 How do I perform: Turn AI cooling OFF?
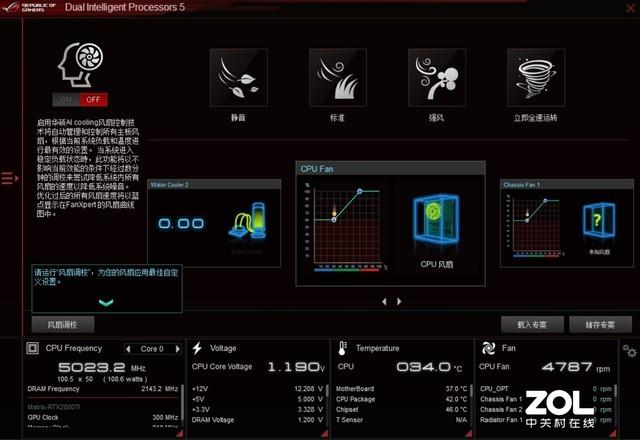[93, 100]
